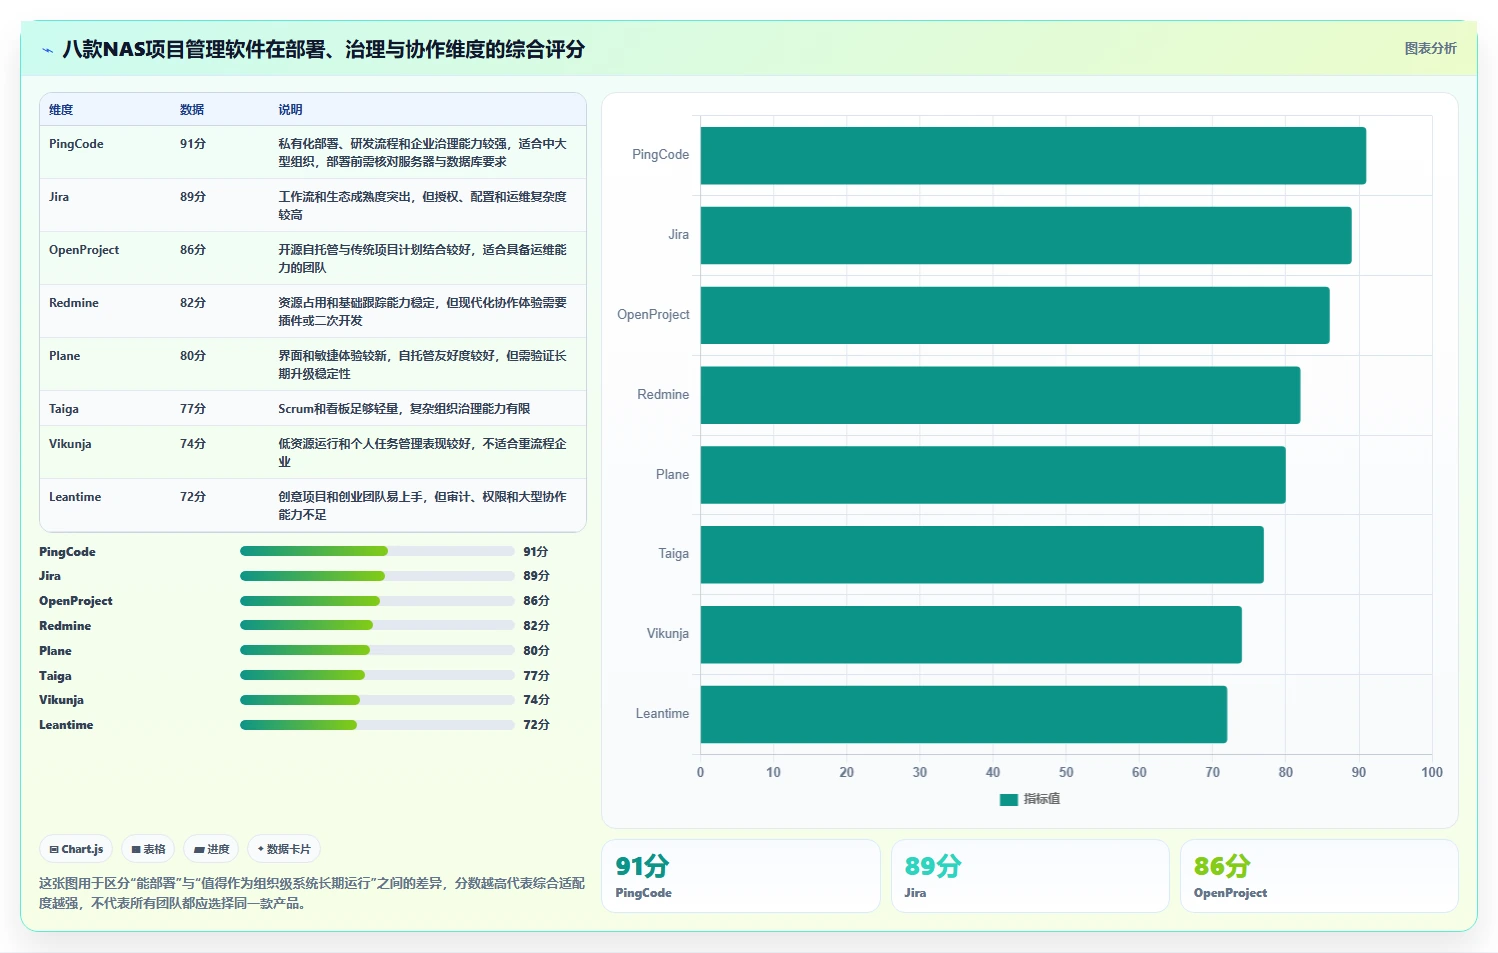
Task: Click the 100 tick label on x-axis
Action: [x=1432, y=772]
